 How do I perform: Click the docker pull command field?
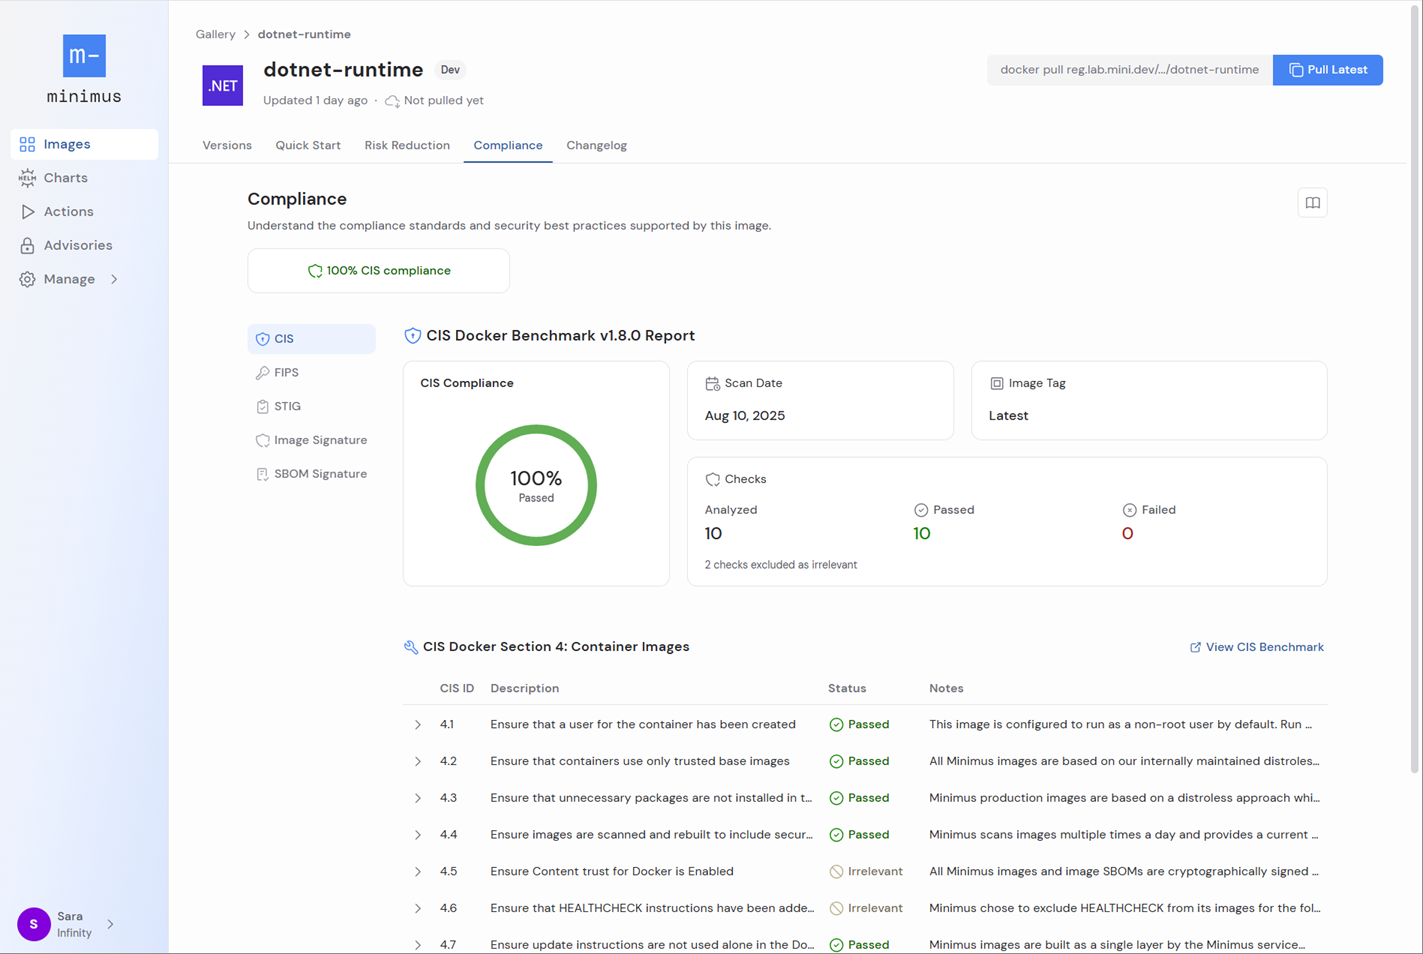[1129, 70]
